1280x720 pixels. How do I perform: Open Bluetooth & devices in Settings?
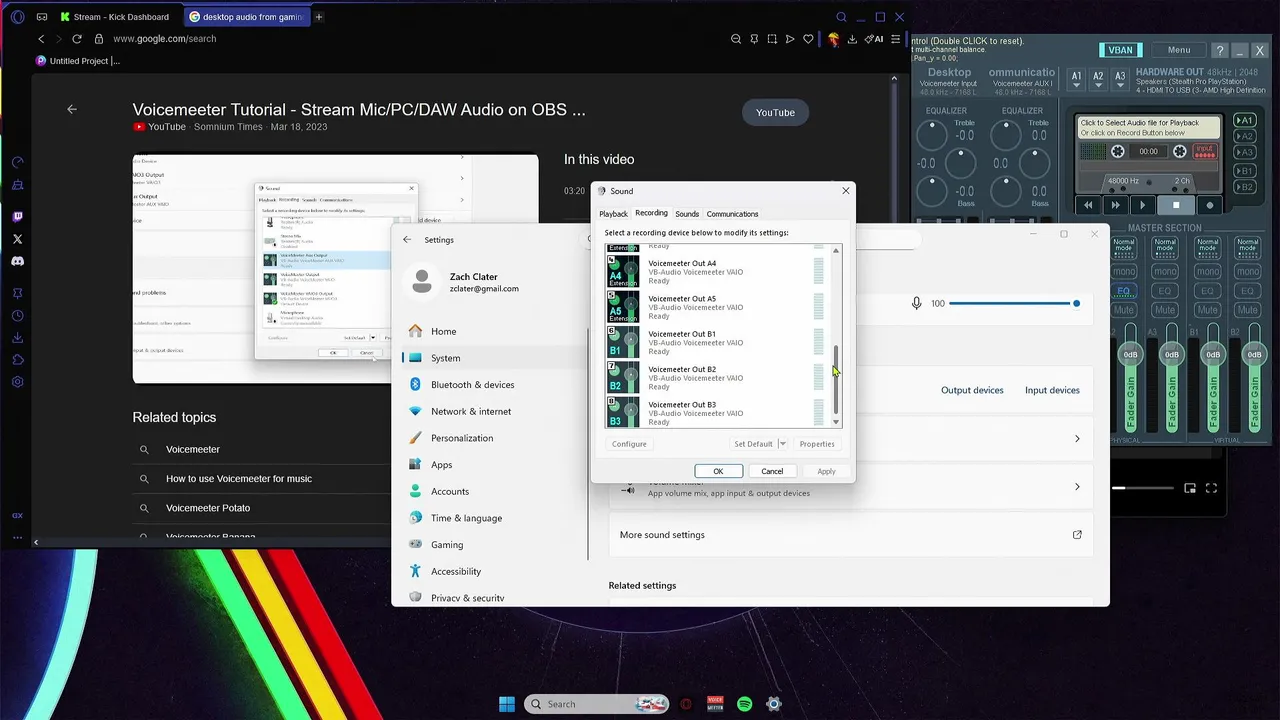(495, 384)
